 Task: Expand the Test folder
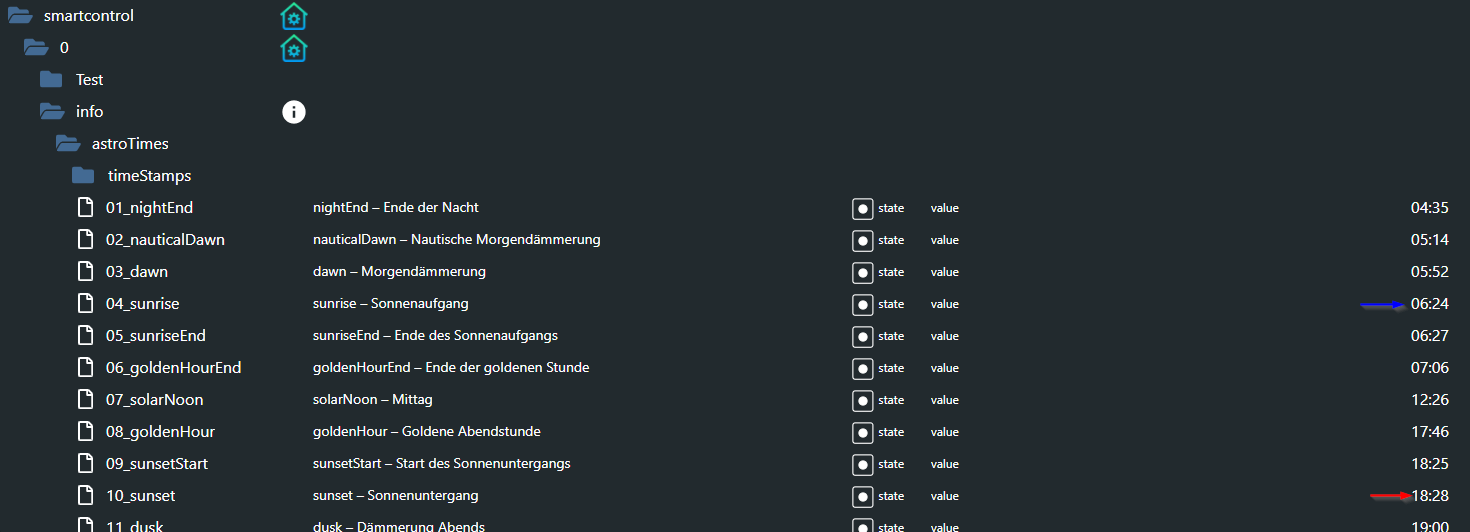point(51,80)
